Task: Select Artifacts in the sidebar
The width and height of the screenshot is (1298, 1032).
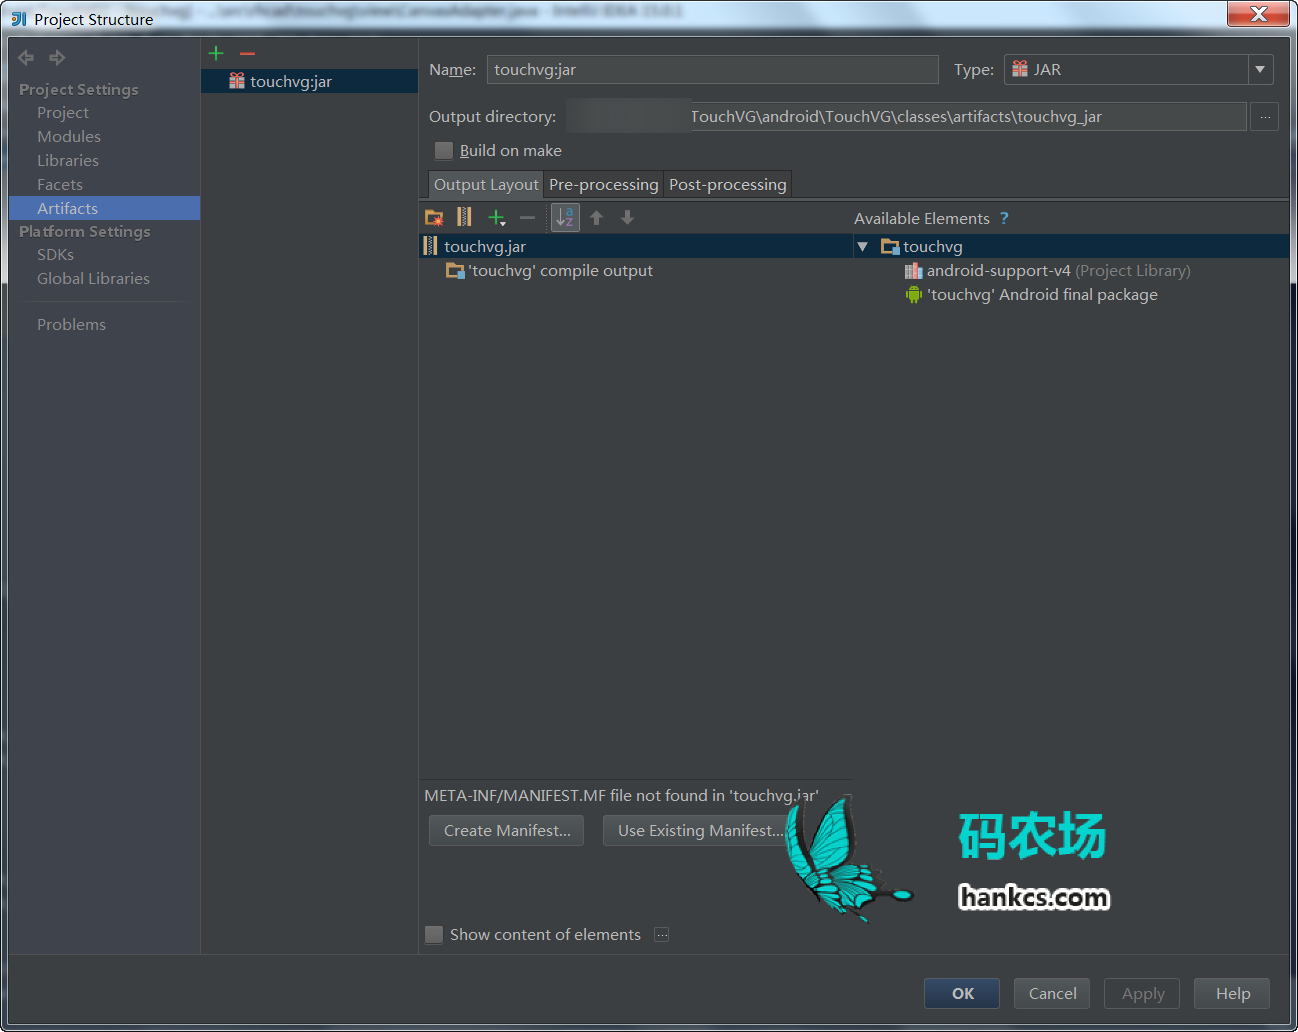Action: pos(104,208)
